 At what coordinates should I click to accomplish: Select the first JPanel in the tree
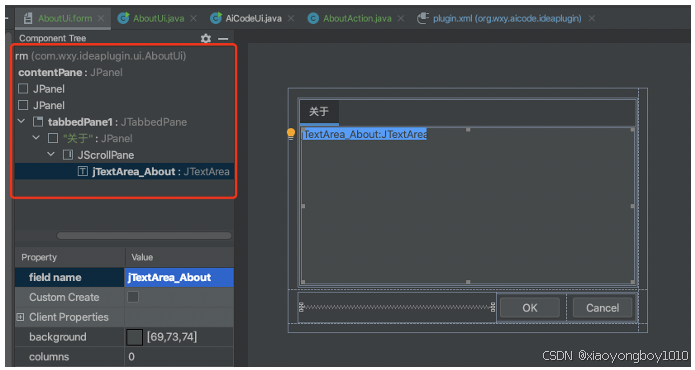tap(41, 89)
